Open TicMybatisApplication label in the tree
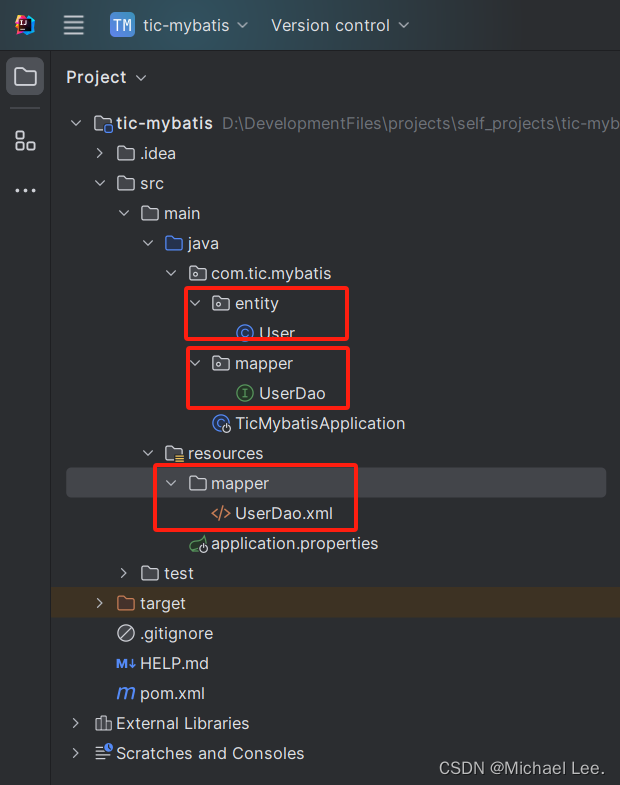620x785 pixels. [x=321, y=424]
